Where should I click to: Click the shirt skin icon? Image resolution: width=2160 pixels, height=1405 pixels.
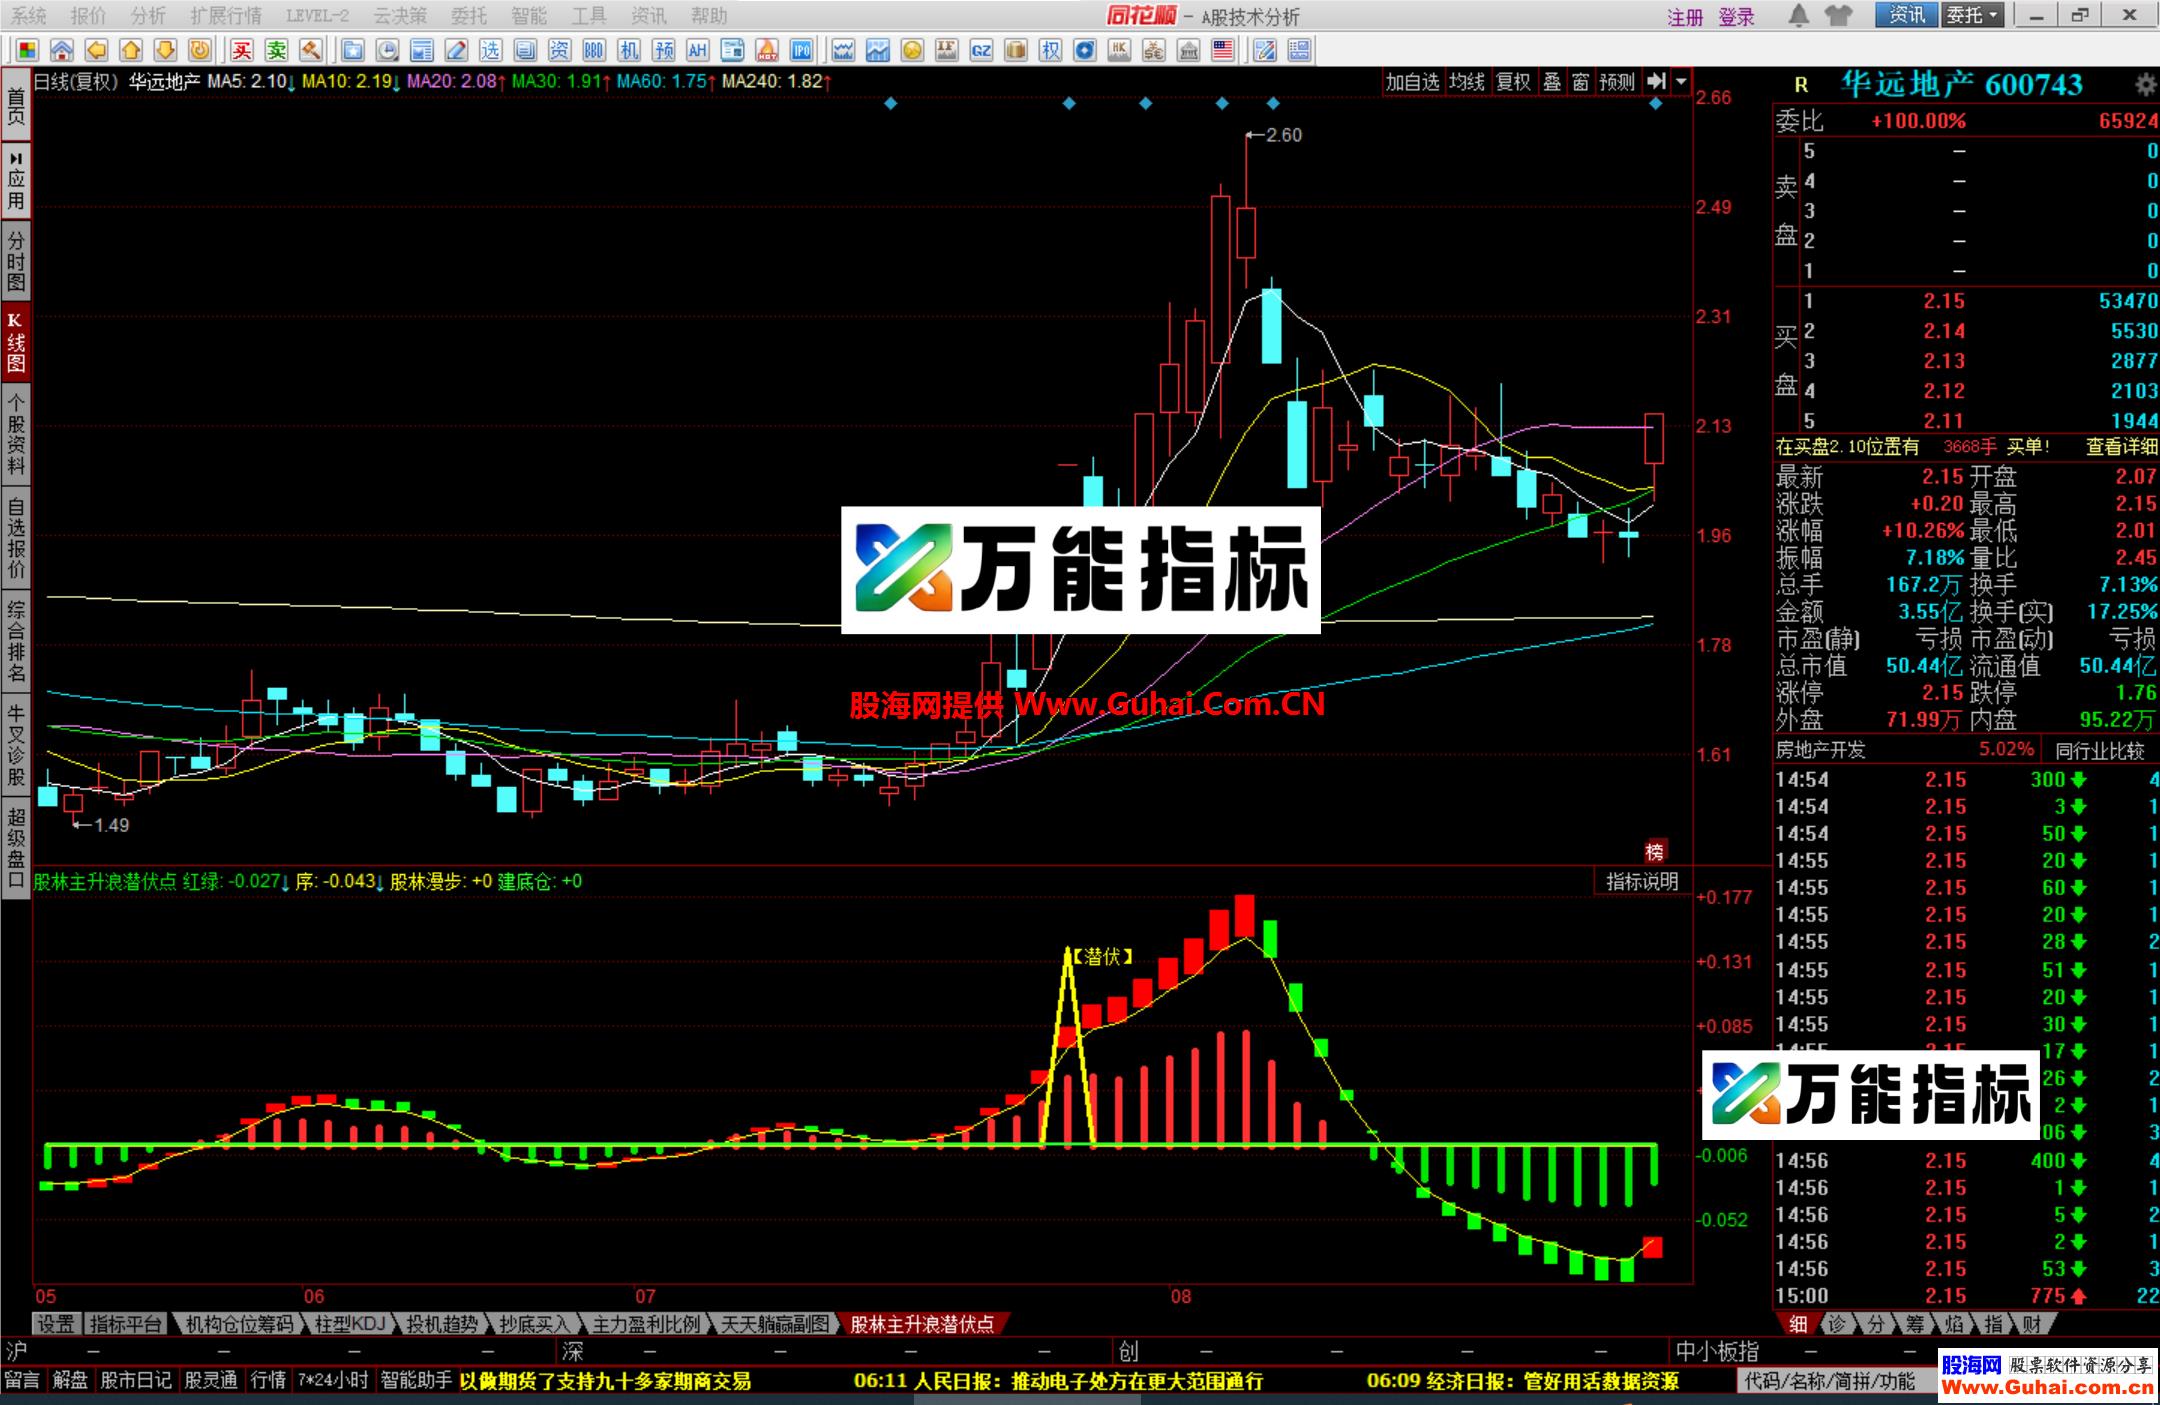pyautogui.click(x=1837, y=15)
